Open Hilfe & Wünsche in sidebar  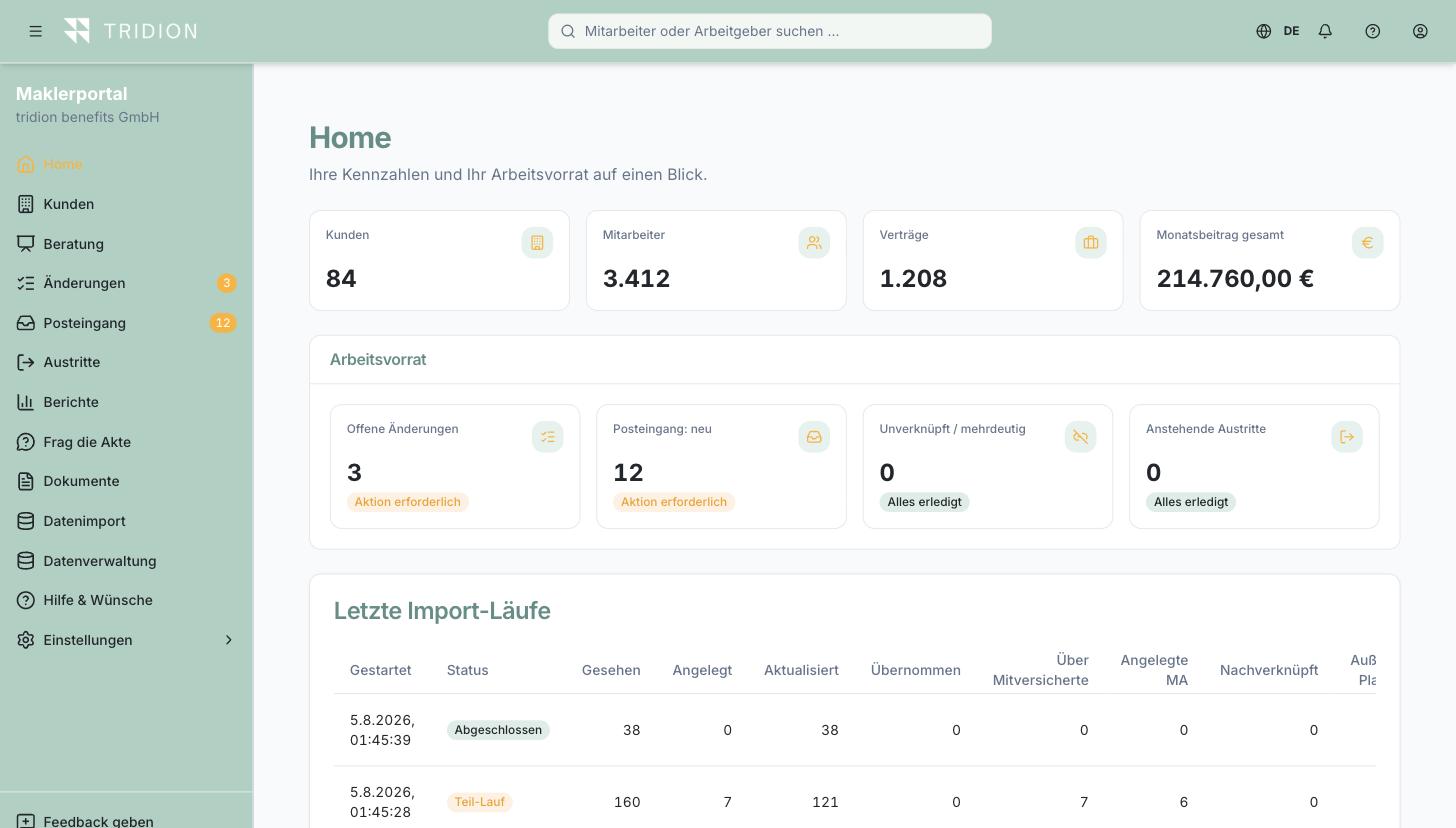point(126,600)
